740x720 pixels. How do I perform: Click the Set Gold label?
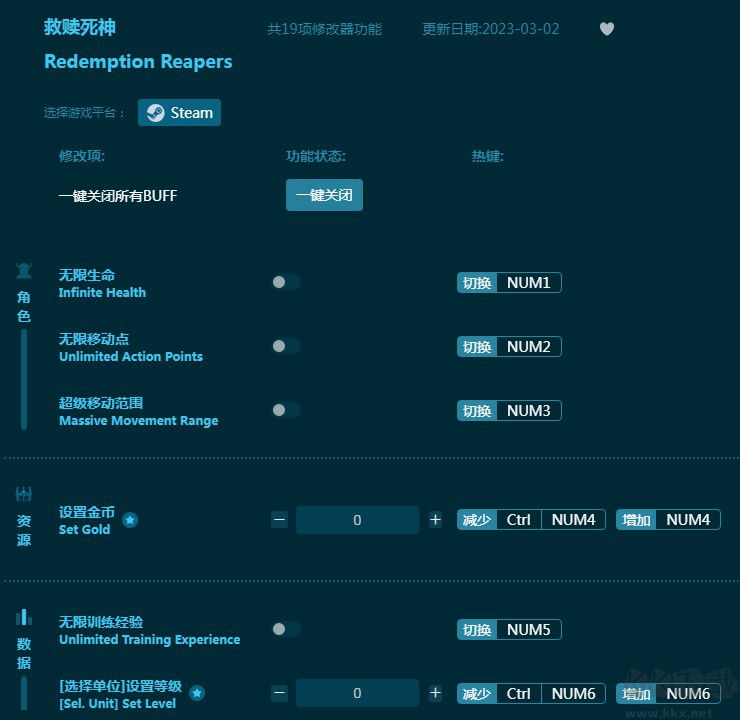tap(84, 529)
